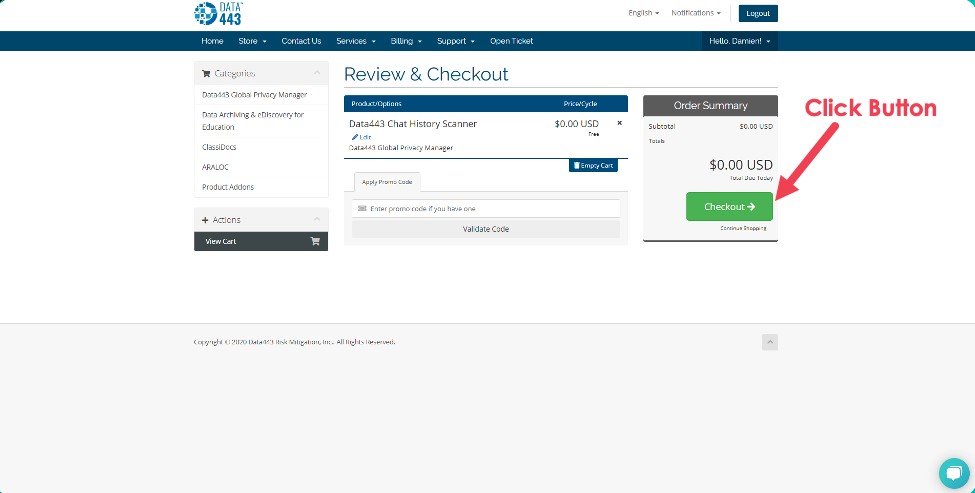This screenshot has height=493, width=975.
Task: Click the green Checkout button
Action: tap(729, 206)
